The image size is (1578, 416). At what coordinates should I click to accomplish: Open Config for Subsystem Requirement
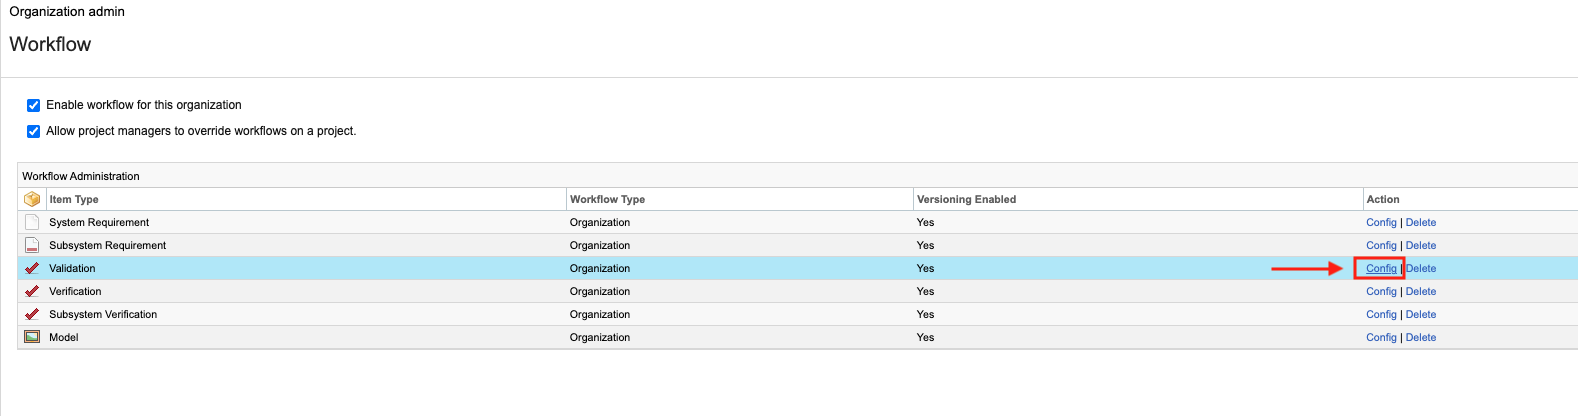click(x=1381, y=246)
